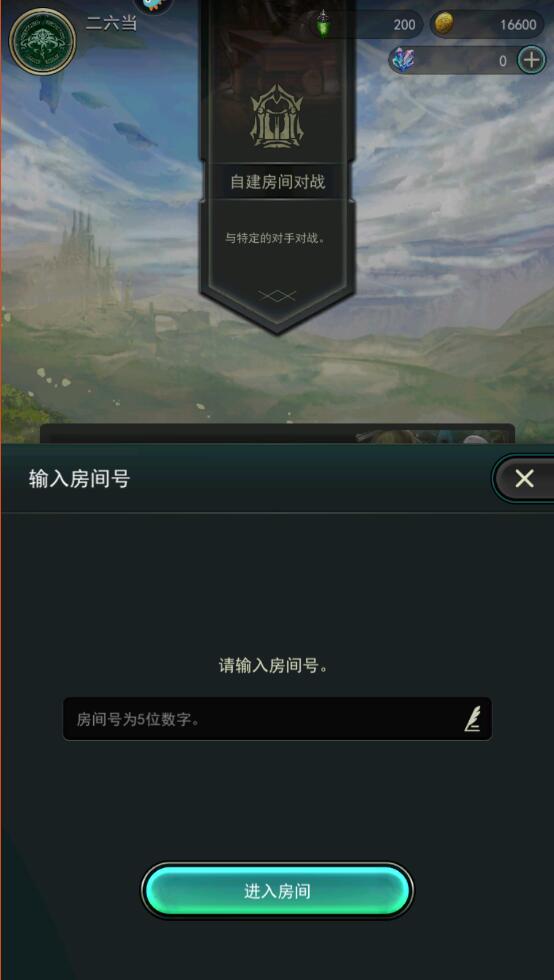
Task: Expand the banner's bottom chevron ornament
Action: 276,296
